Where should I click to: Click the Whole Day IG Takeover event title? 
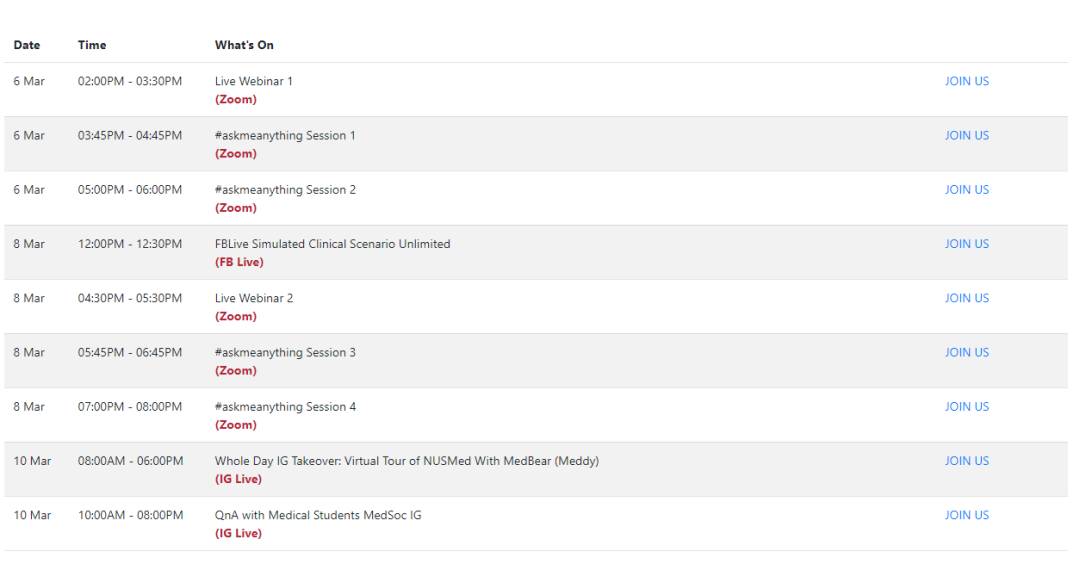[x=406, y=461]
